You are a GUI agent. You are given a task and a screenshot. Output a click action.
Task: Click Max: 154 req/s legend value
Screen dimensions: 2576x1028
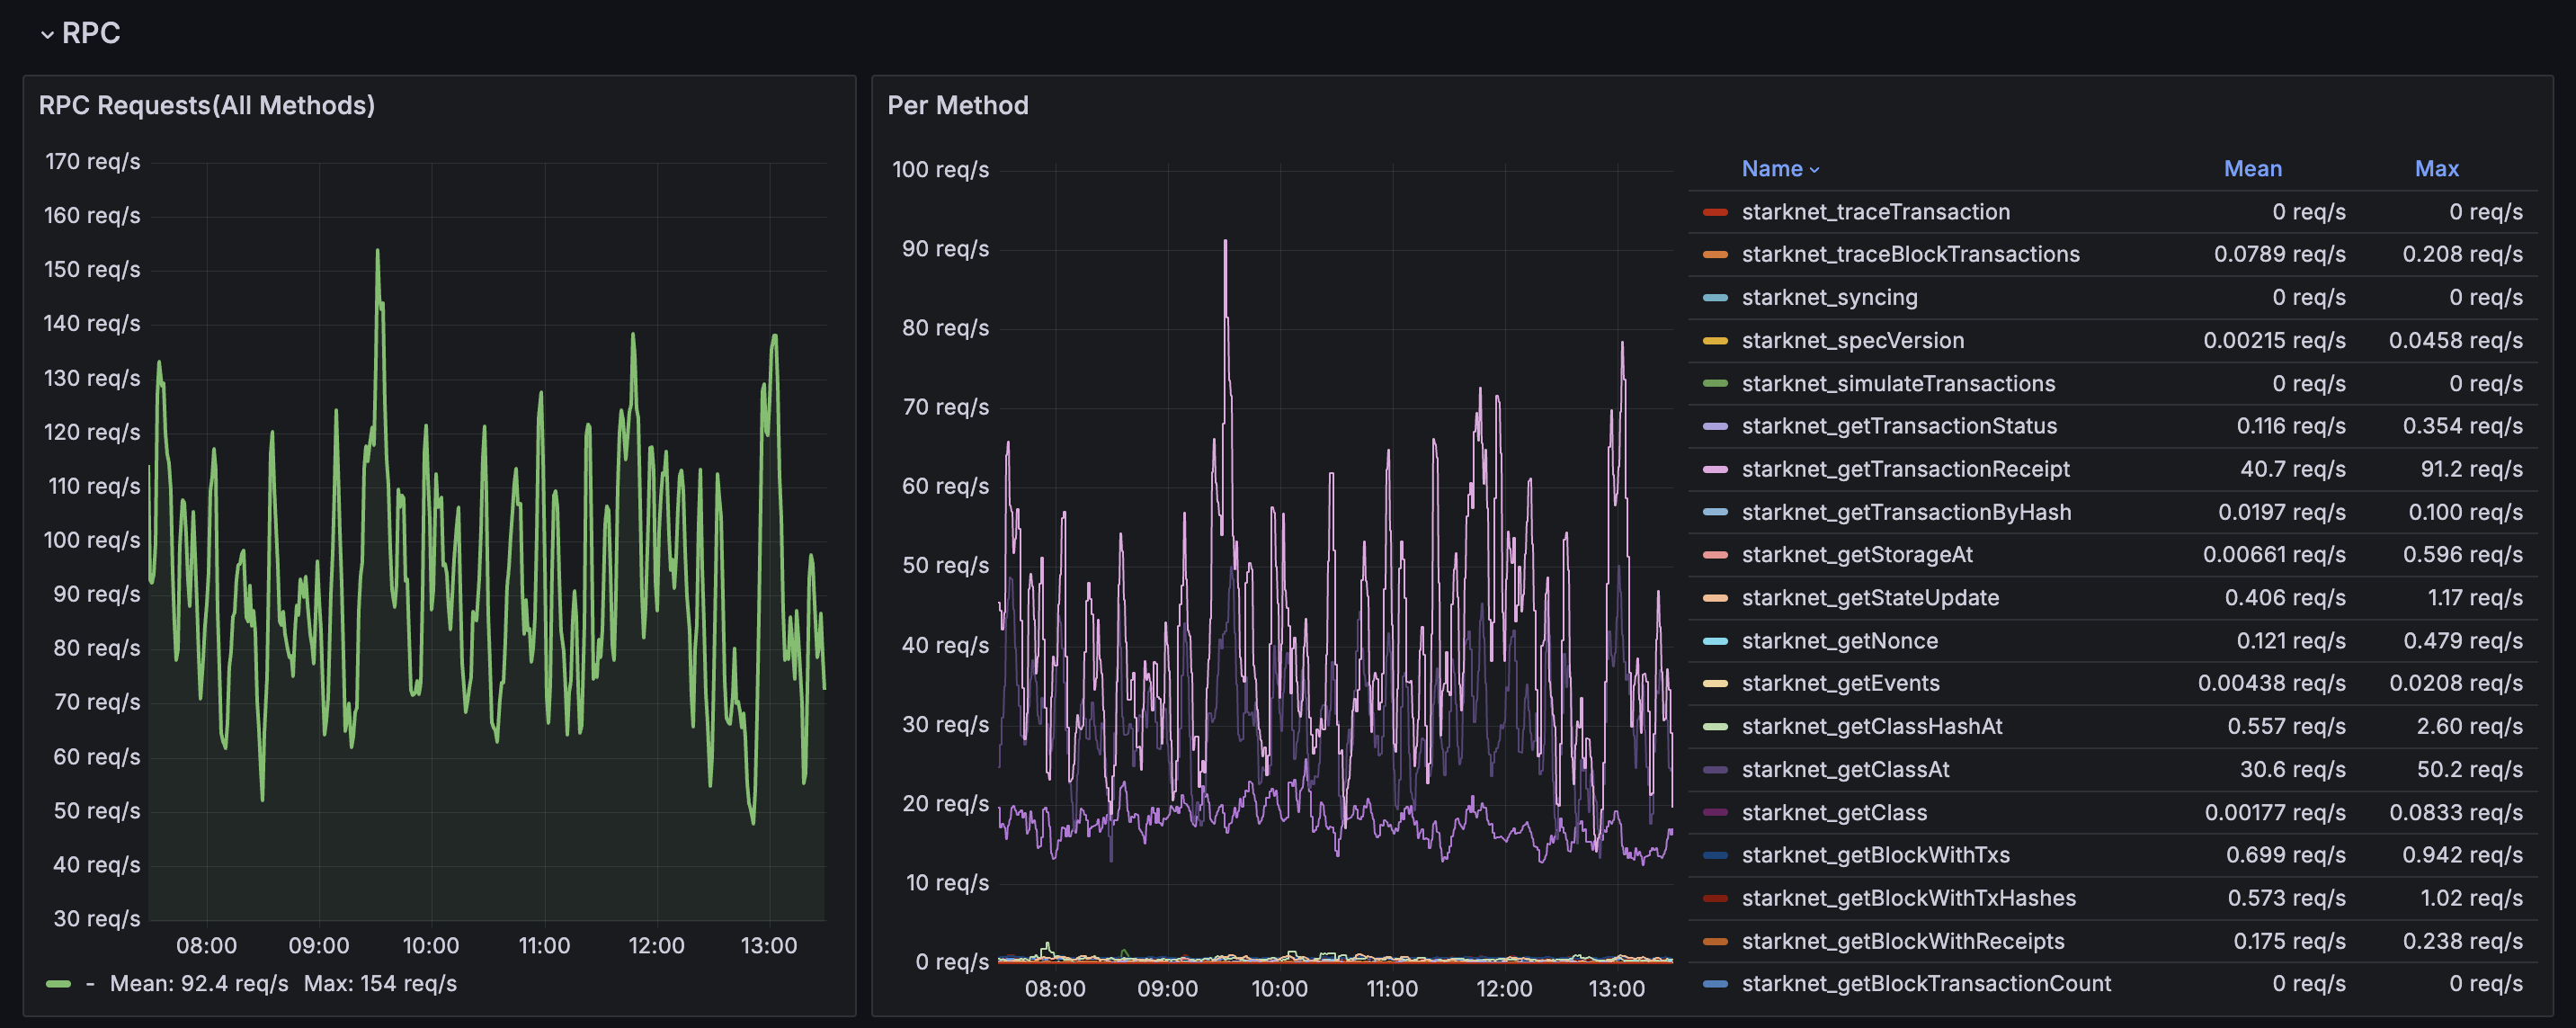pyautogui.click(x=380, y=984)
